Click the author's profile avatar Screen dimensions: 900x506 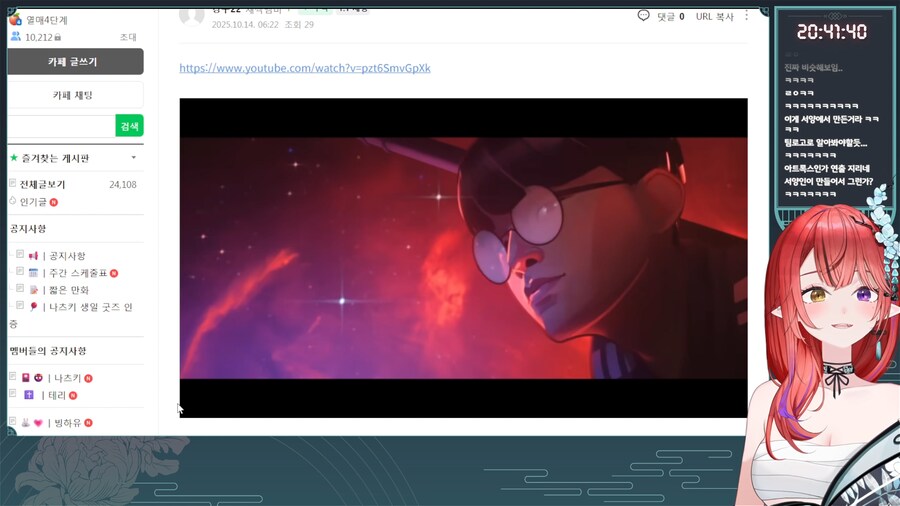(192, 14)
